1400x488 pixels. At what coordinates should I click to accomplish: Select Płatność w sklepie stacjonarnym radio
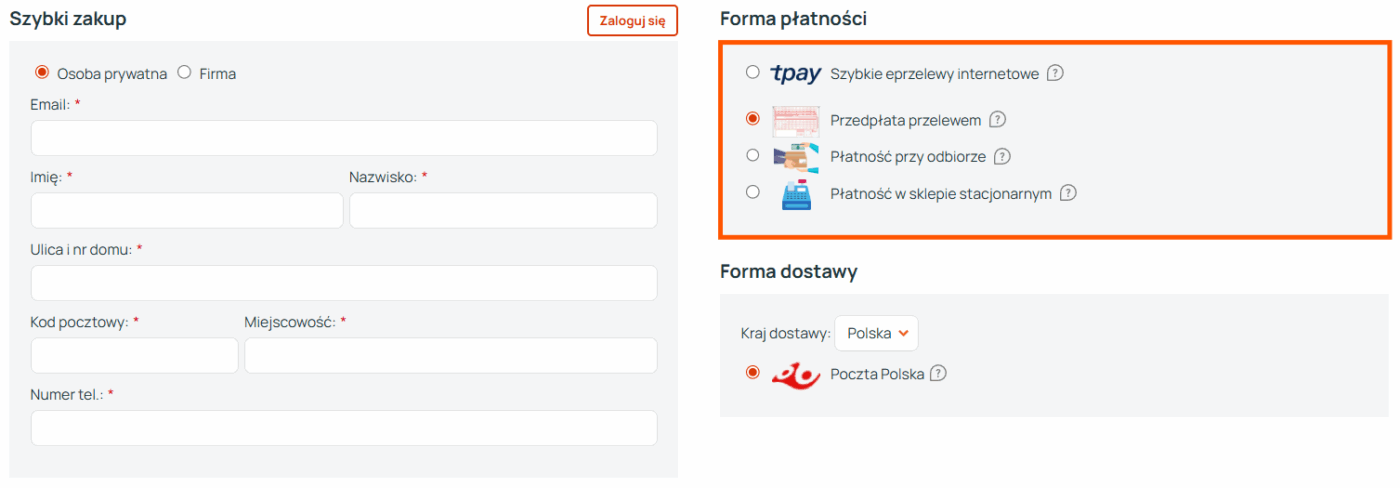[752, 192]
